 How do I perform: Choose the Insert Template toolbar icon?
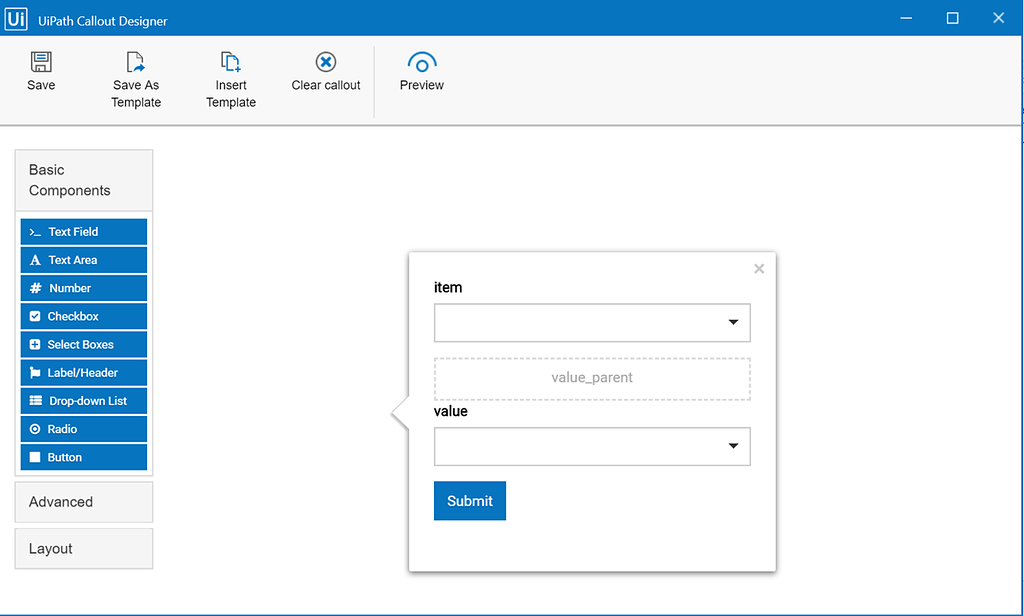[x=231, y=62]
